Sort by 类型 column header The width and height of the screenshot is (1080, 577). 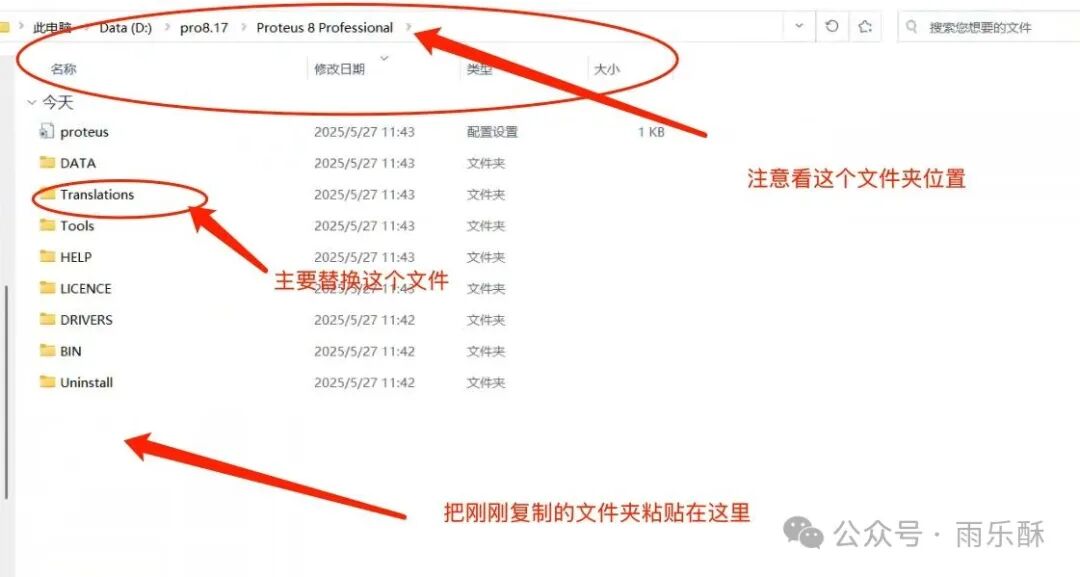click(x=479, y=69)
